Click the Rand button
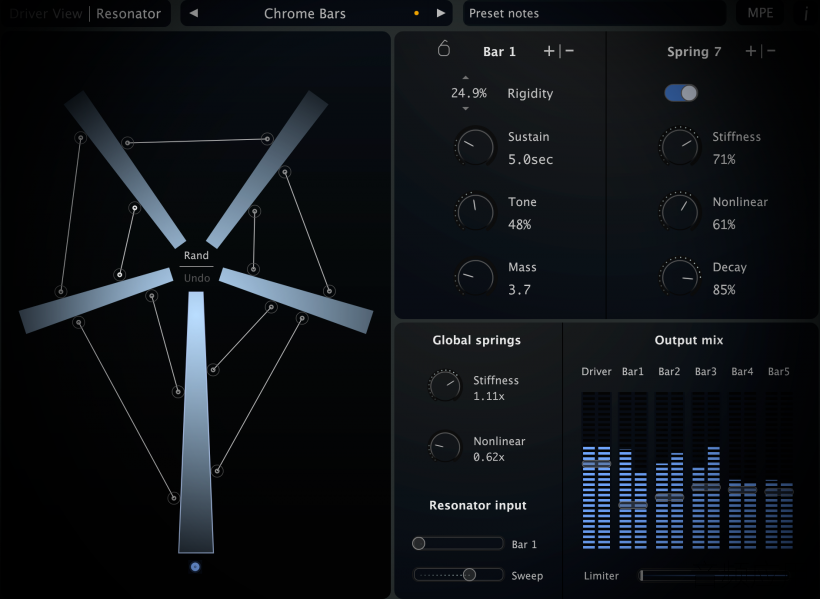 point(196,255)
